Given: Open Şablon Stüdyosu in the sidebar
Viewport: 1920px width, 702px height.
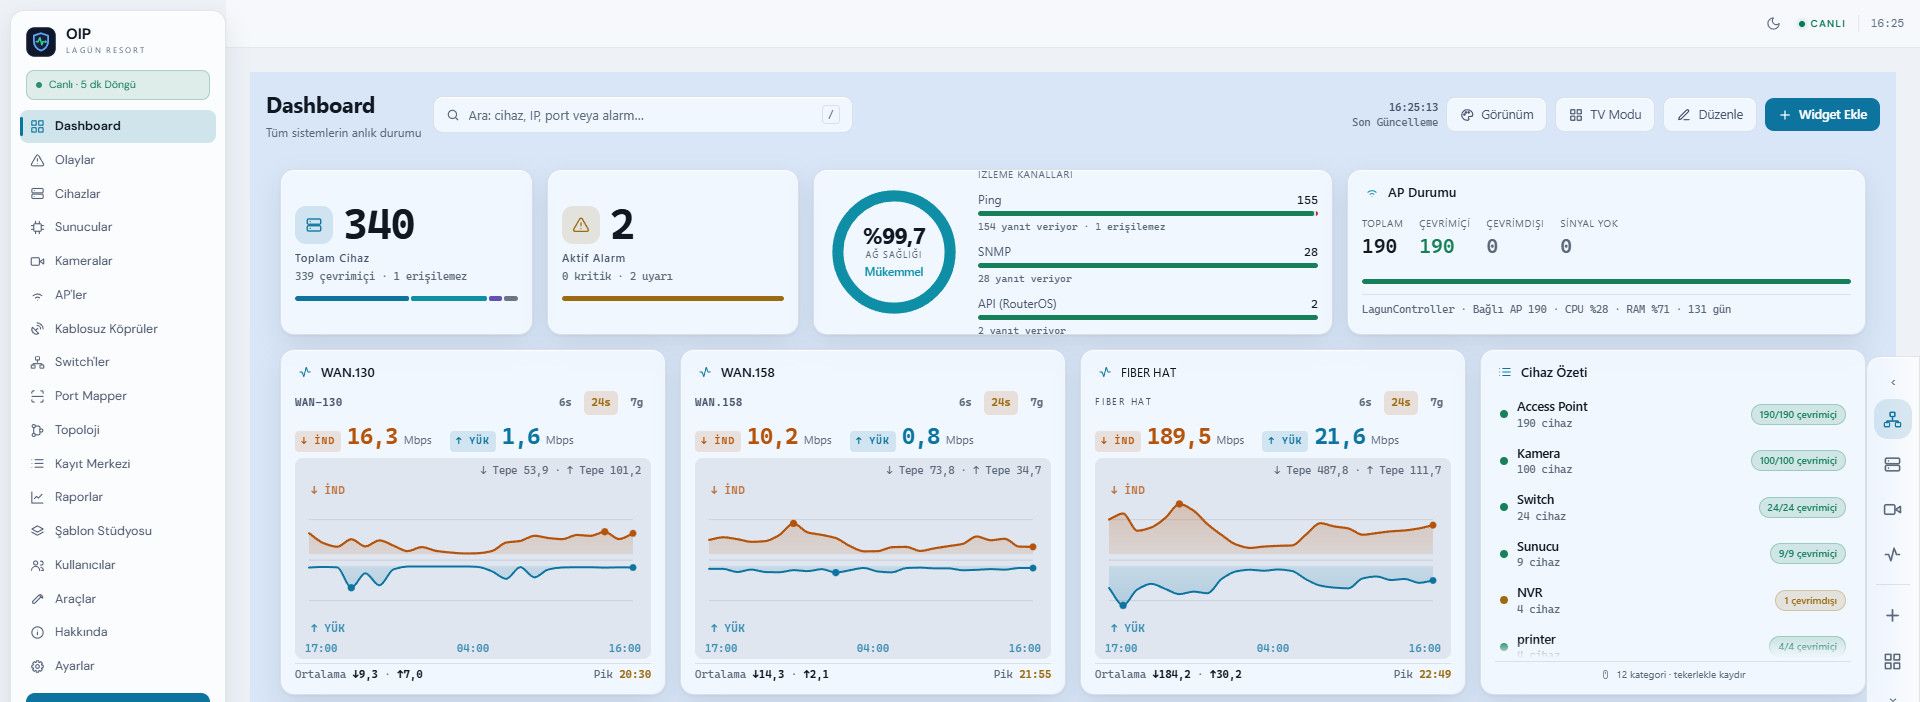Looking at the screenshot, I should click(118, 531).
